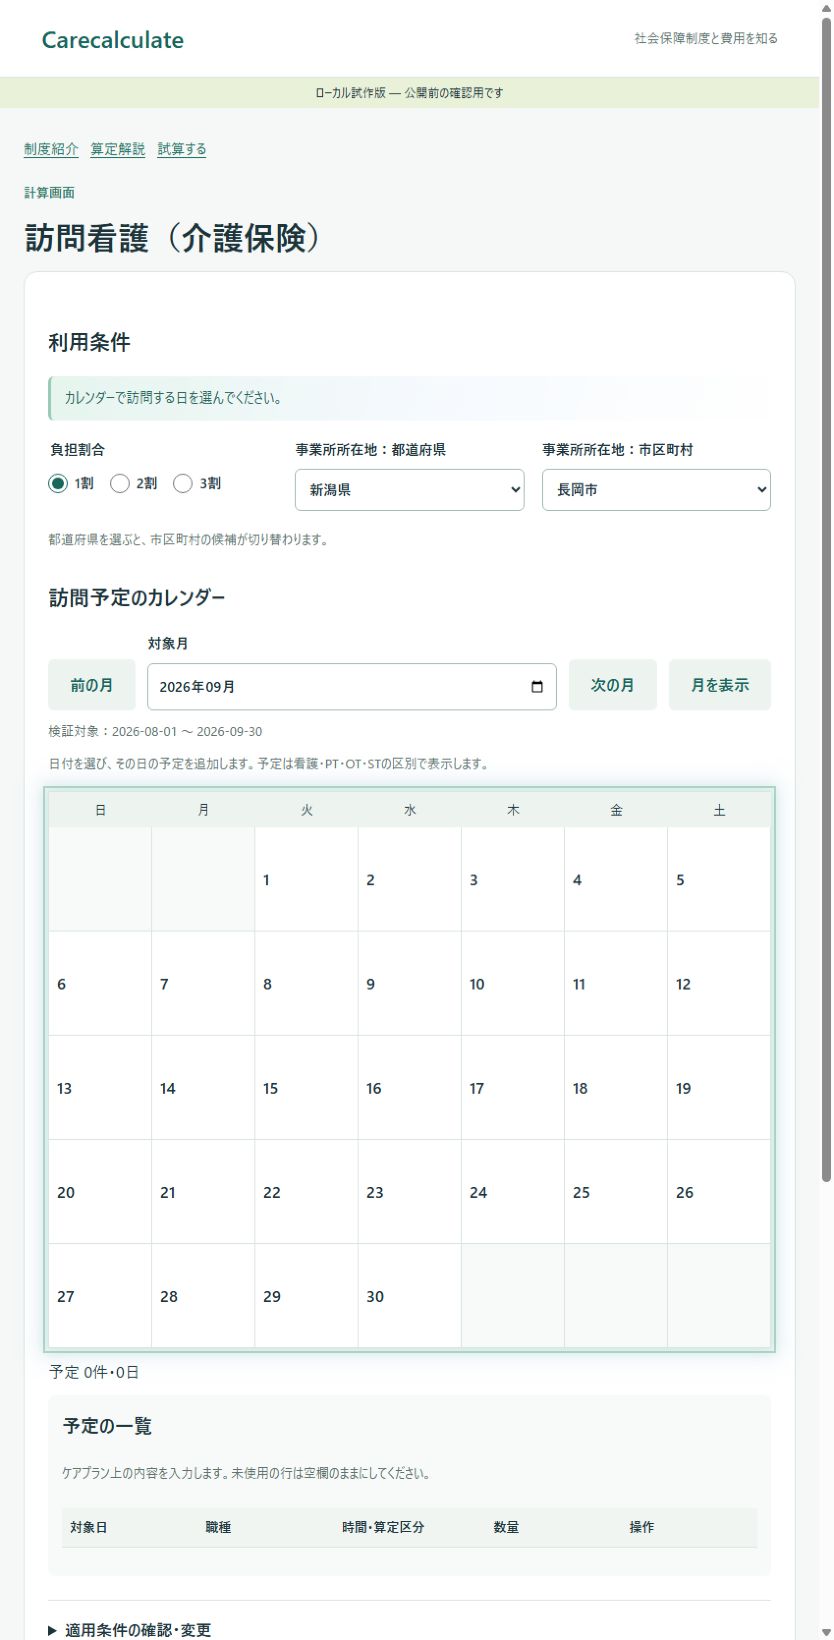Click the 社会保障制度と費用を知る header text

pos(706,38)
